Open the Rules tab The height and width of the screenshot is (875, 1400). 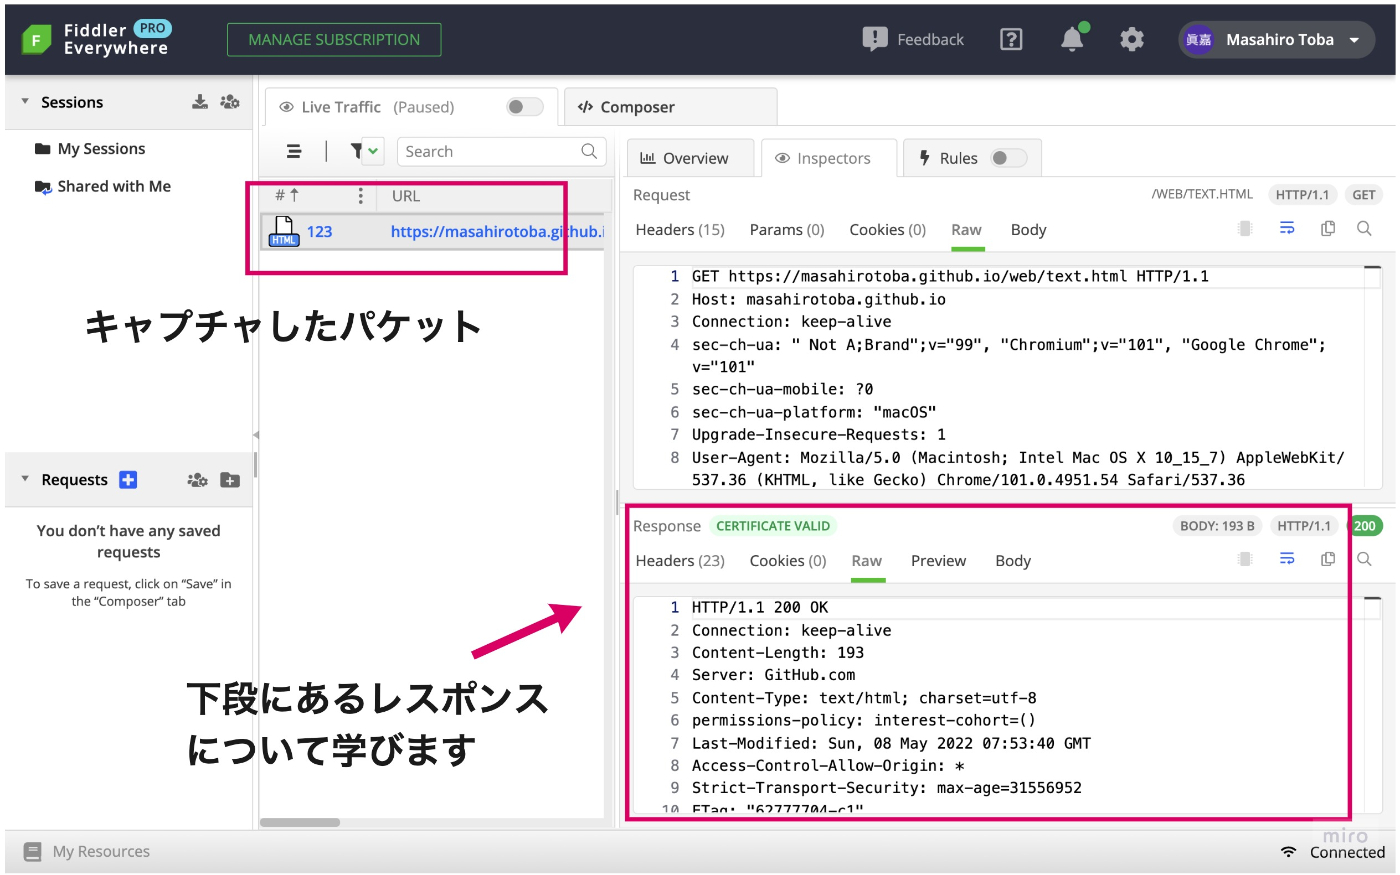pos(972,158)
